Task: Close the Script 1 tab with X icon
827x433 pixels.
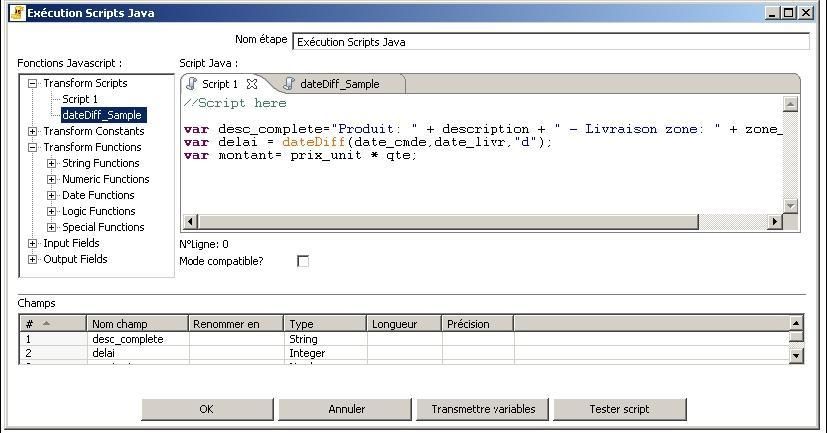Action: (x=252, y=84)
